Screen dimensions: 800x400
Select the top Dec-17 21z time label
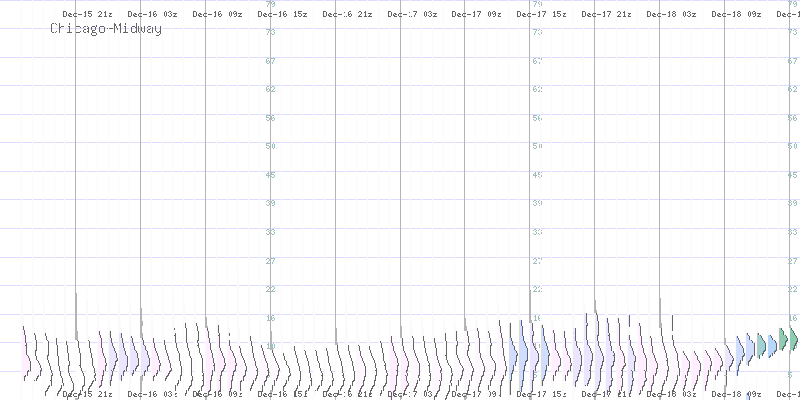(606, 14)
